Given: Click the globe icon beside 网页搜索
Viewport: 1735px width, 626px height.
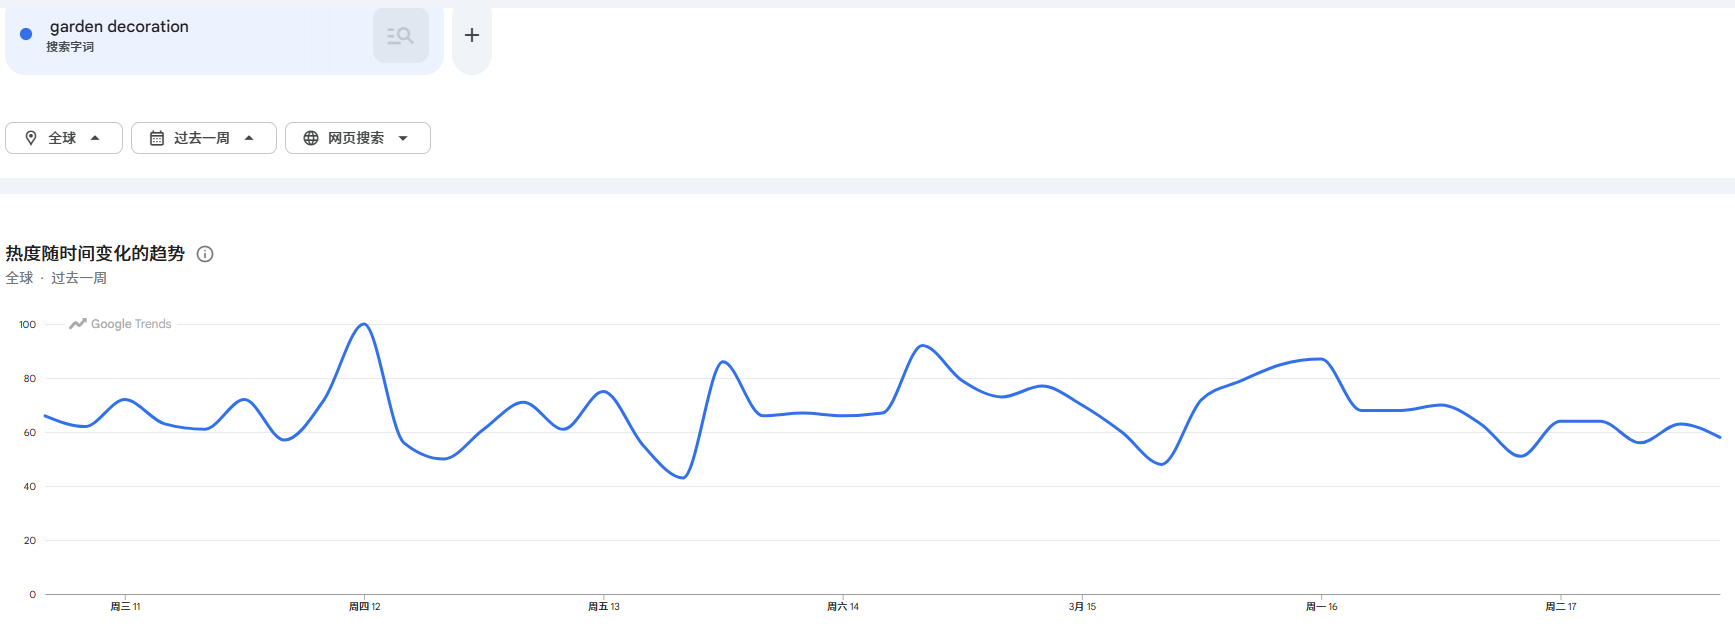Looking at the screenshot, I should (311, 138).
